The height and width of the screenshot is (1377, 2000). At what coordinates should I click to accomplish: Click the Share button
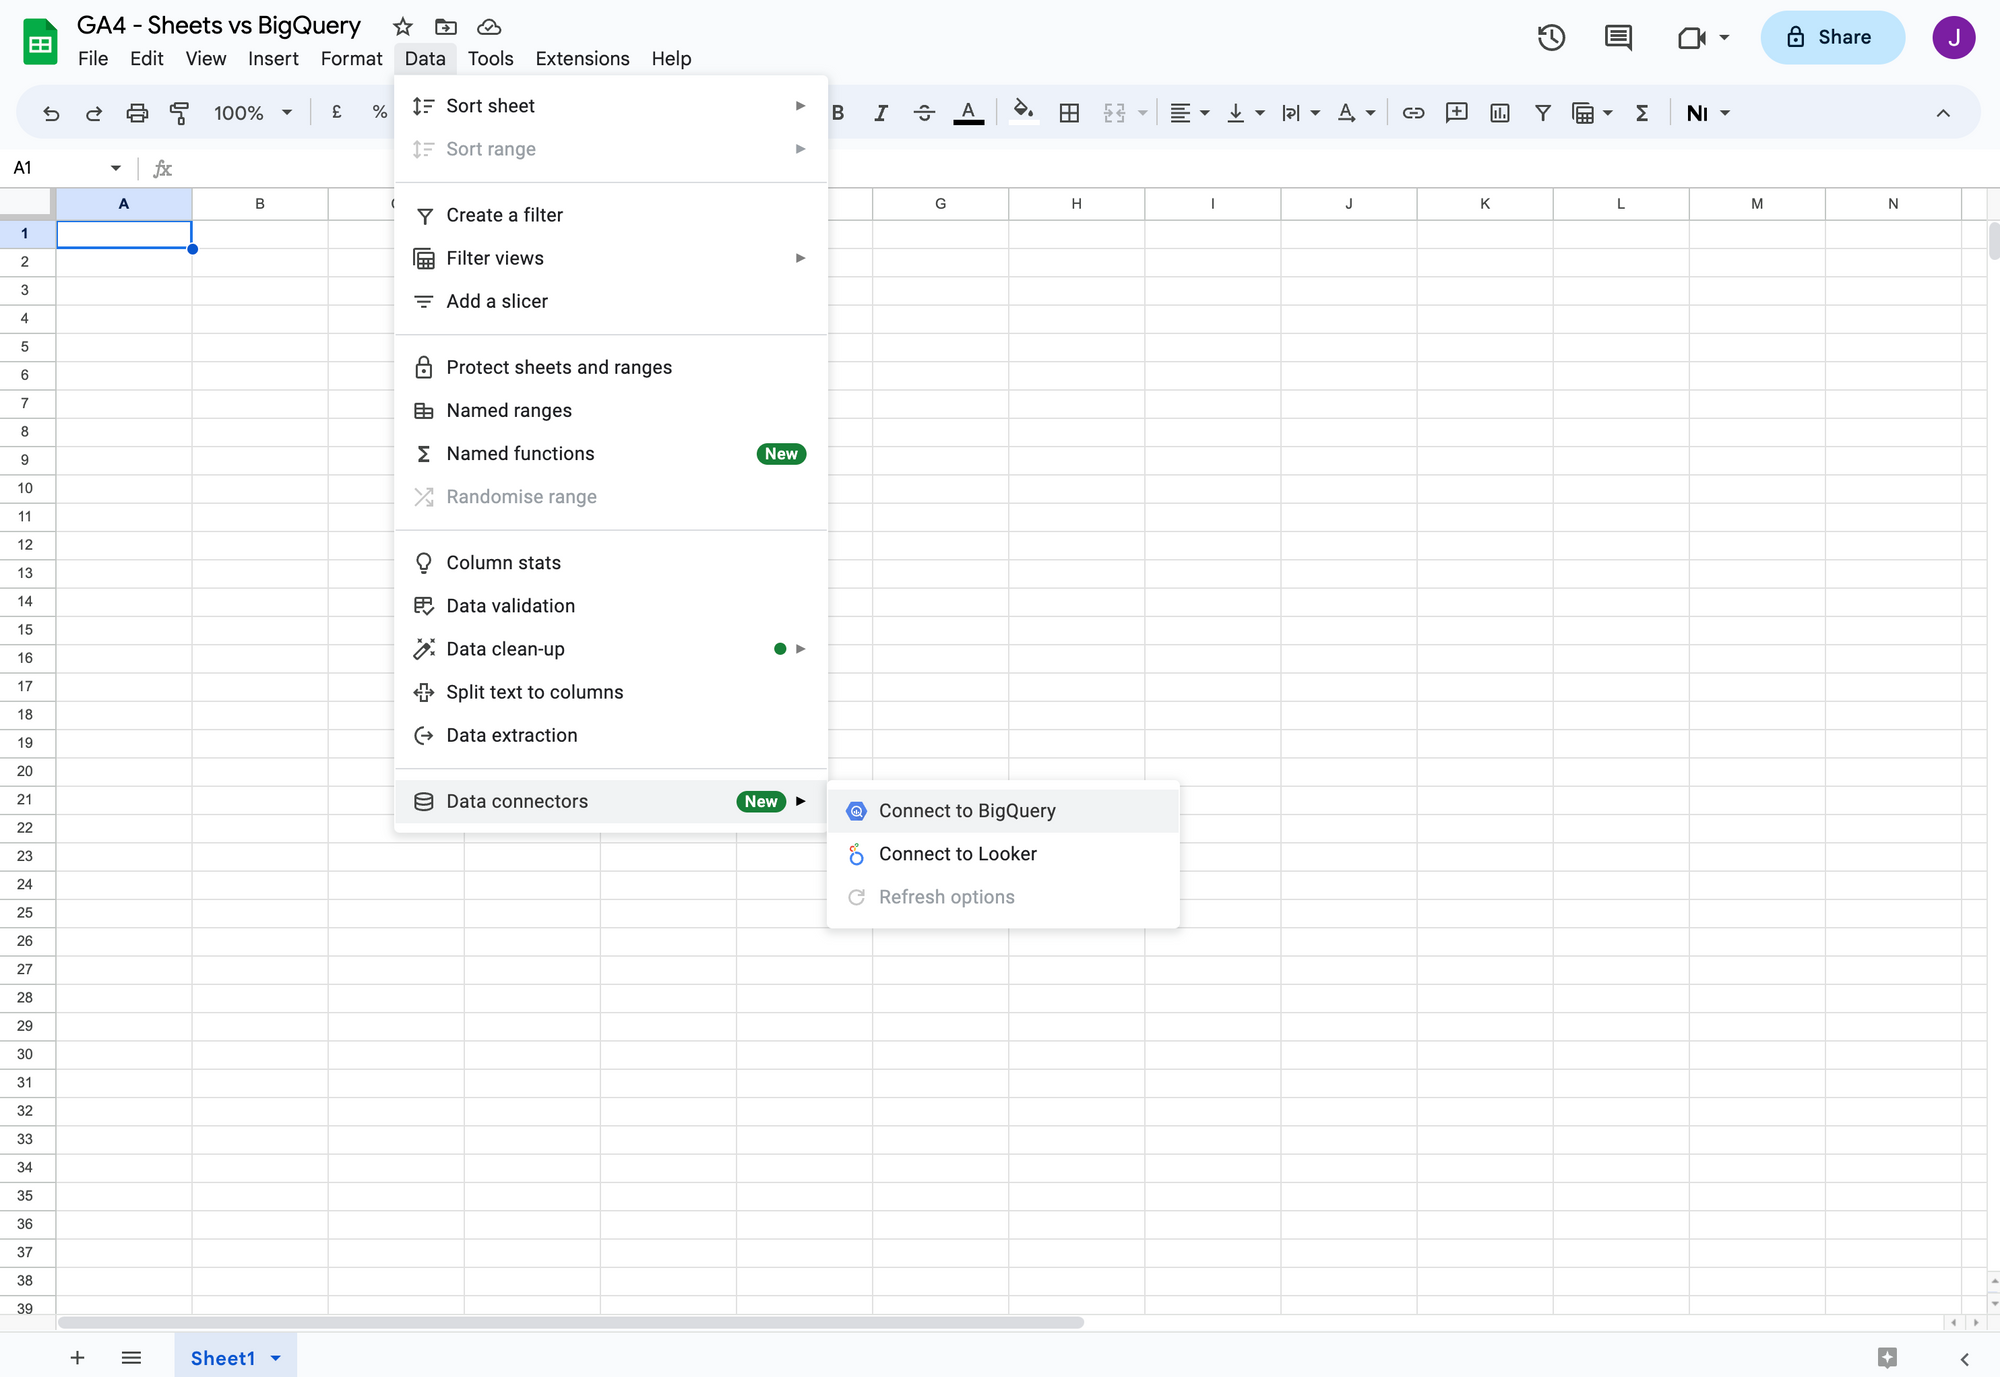click(1832, 38)
